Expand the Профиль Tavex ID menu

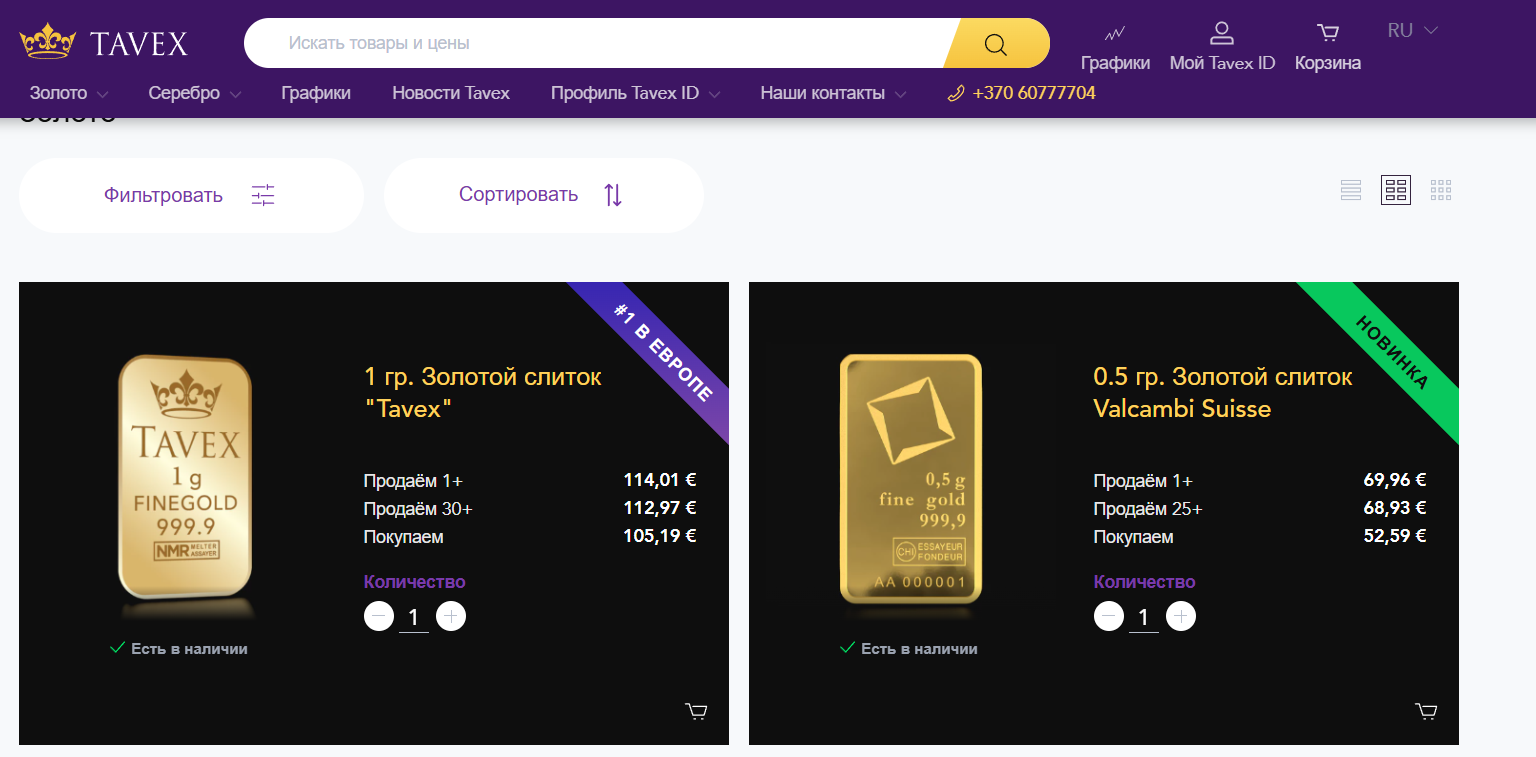point(636,94)
